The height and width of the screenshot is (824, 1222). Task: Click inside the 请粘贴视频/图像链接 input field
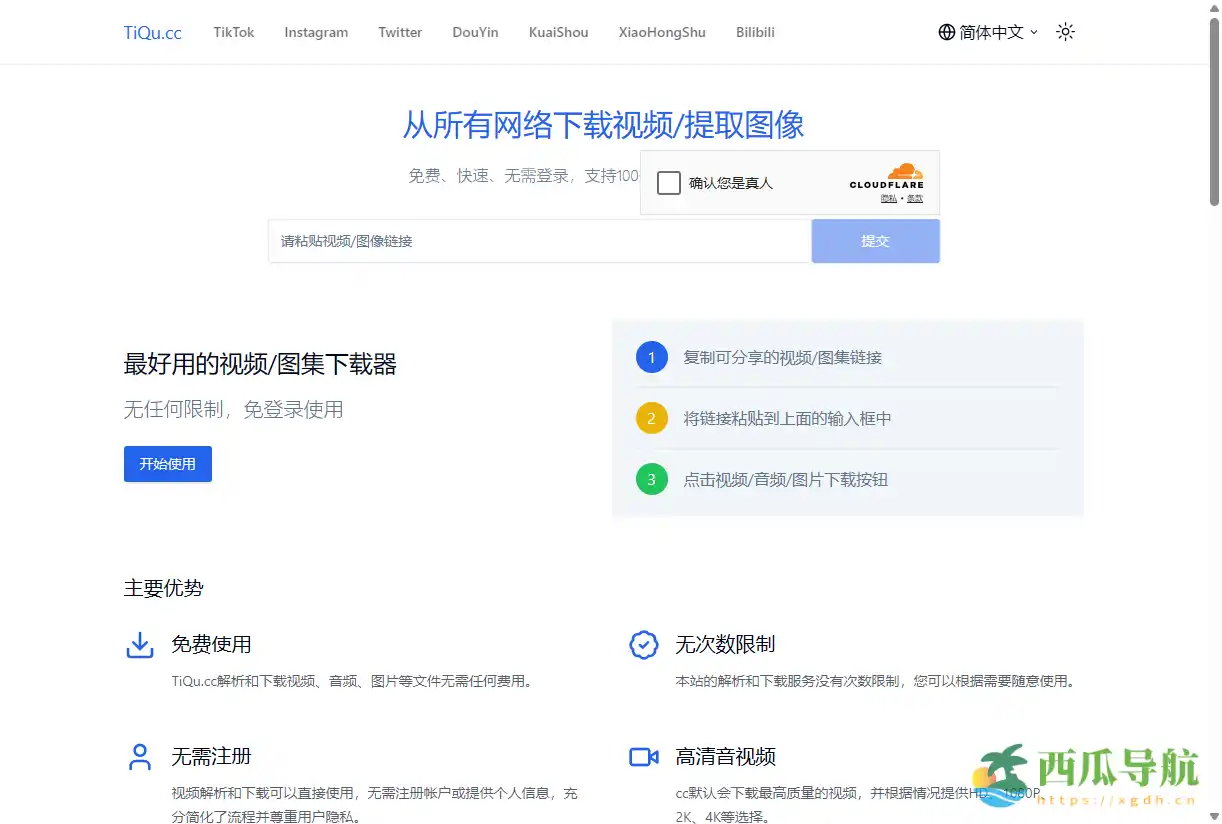539,241
